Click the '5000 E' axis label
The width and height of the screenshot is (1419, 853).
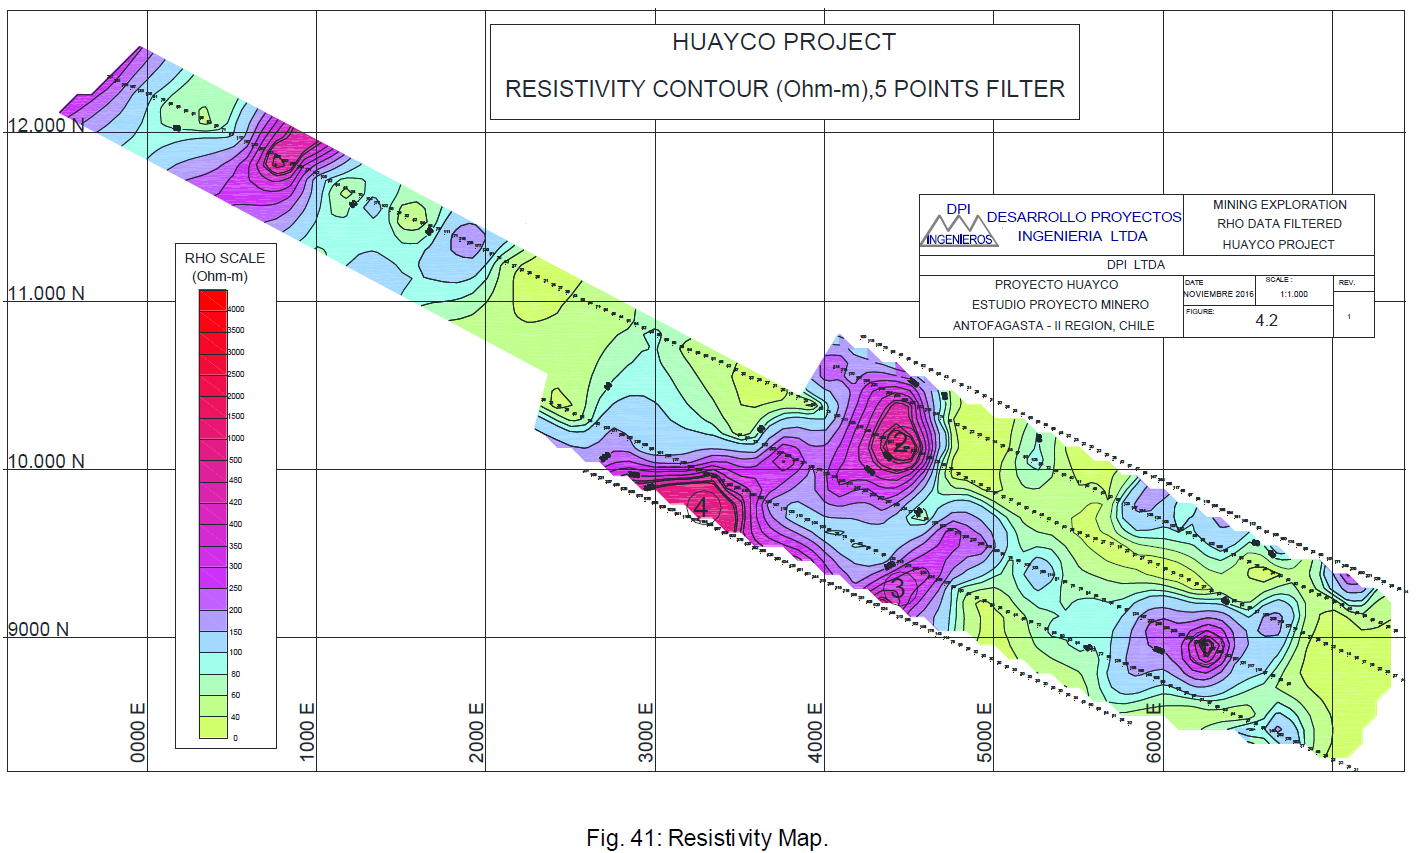(x=984, y=732)
